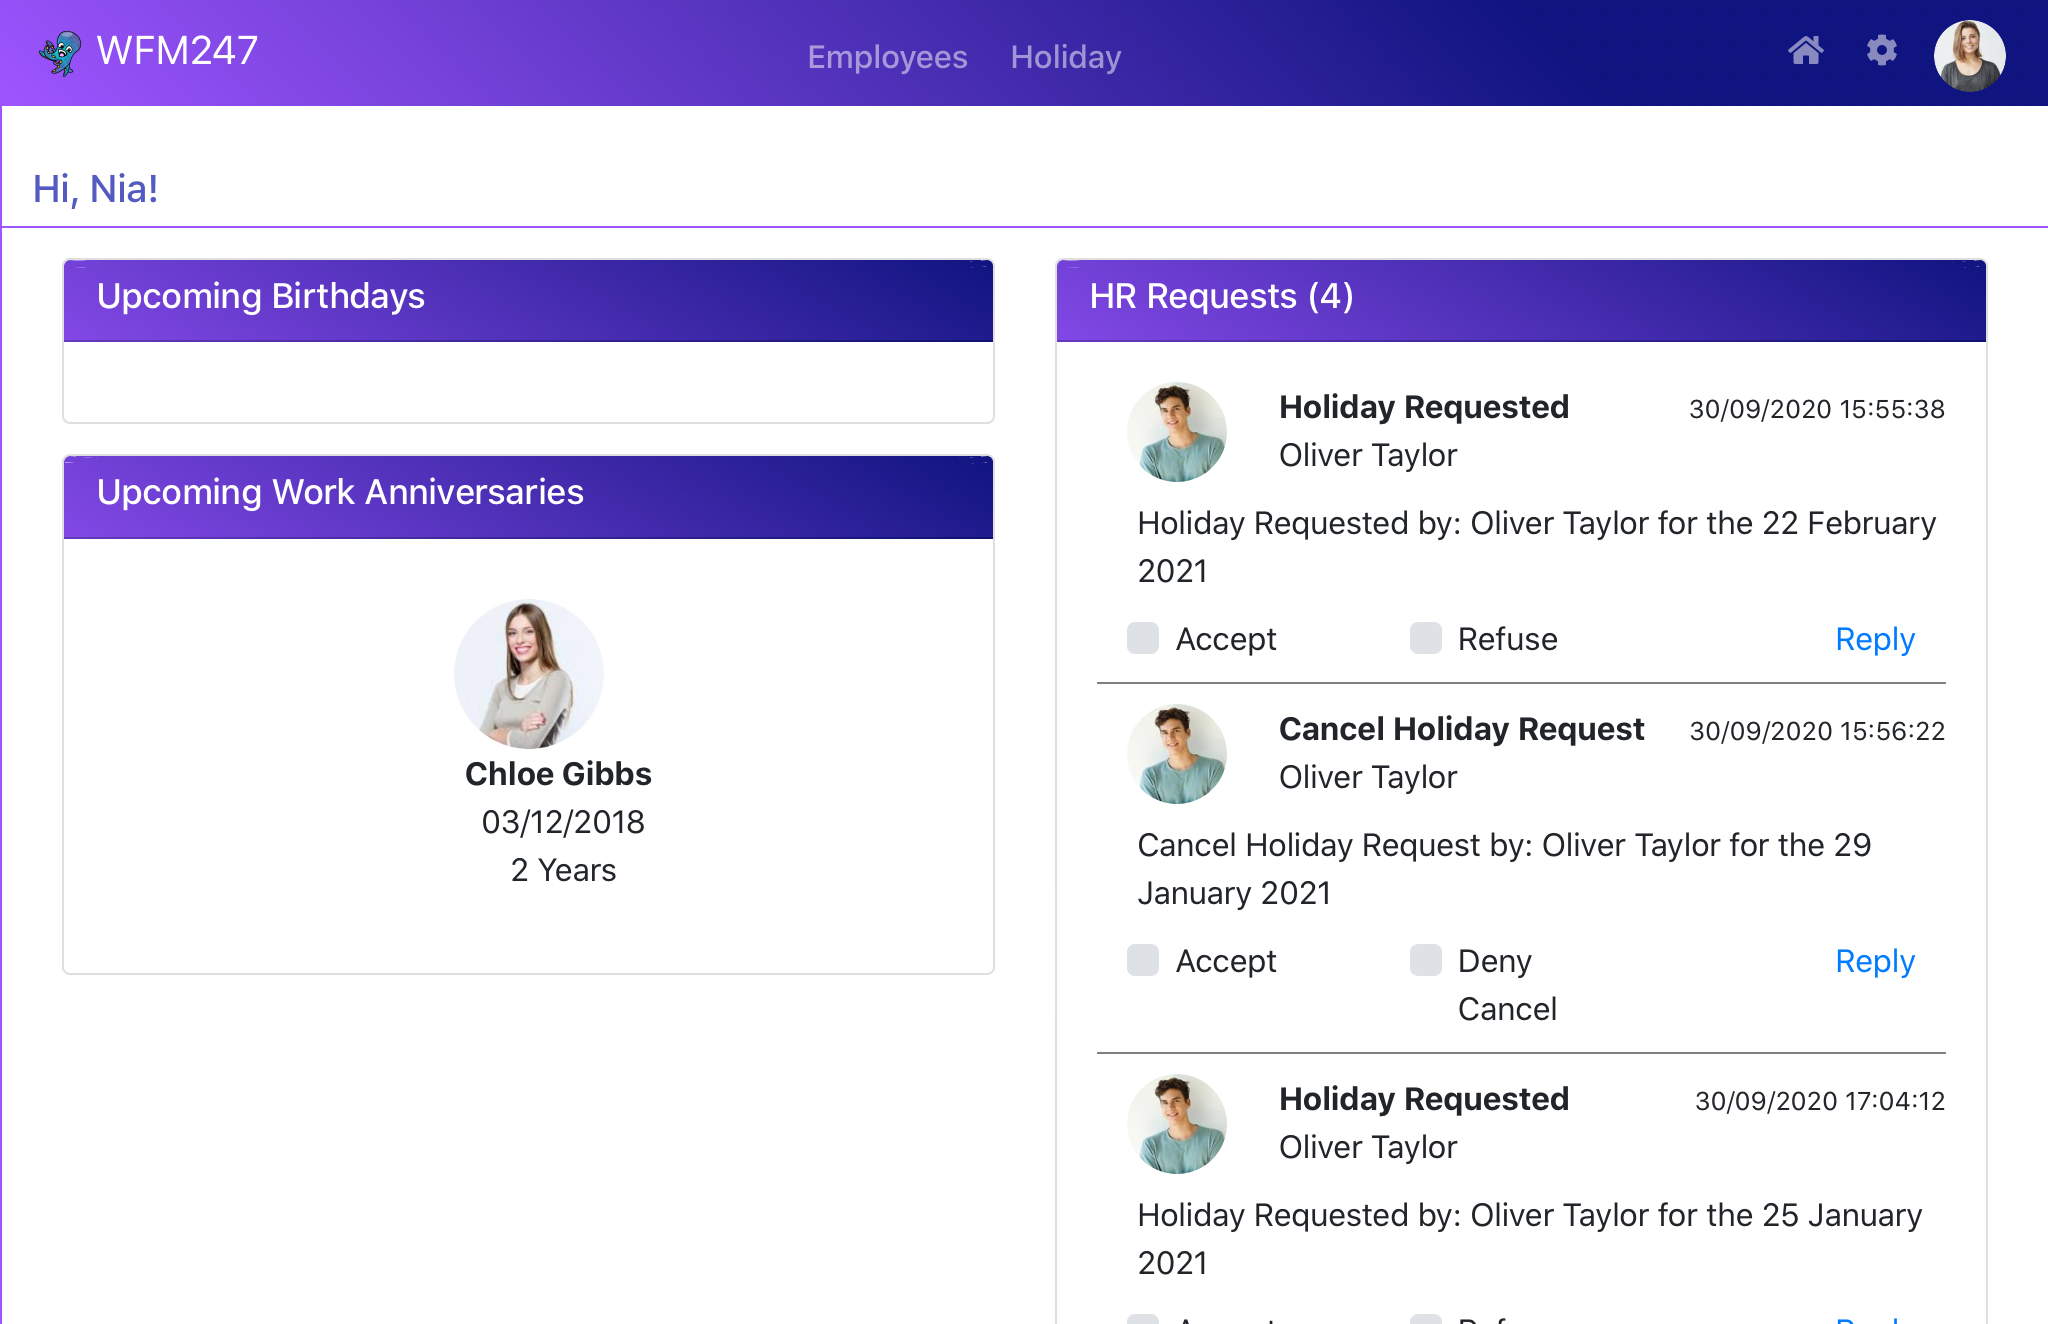Click Oliver Taylor's avatar on the Cancel Holiday Request
This screenshot has width=2048, height=1324.
coord(1177,754)
